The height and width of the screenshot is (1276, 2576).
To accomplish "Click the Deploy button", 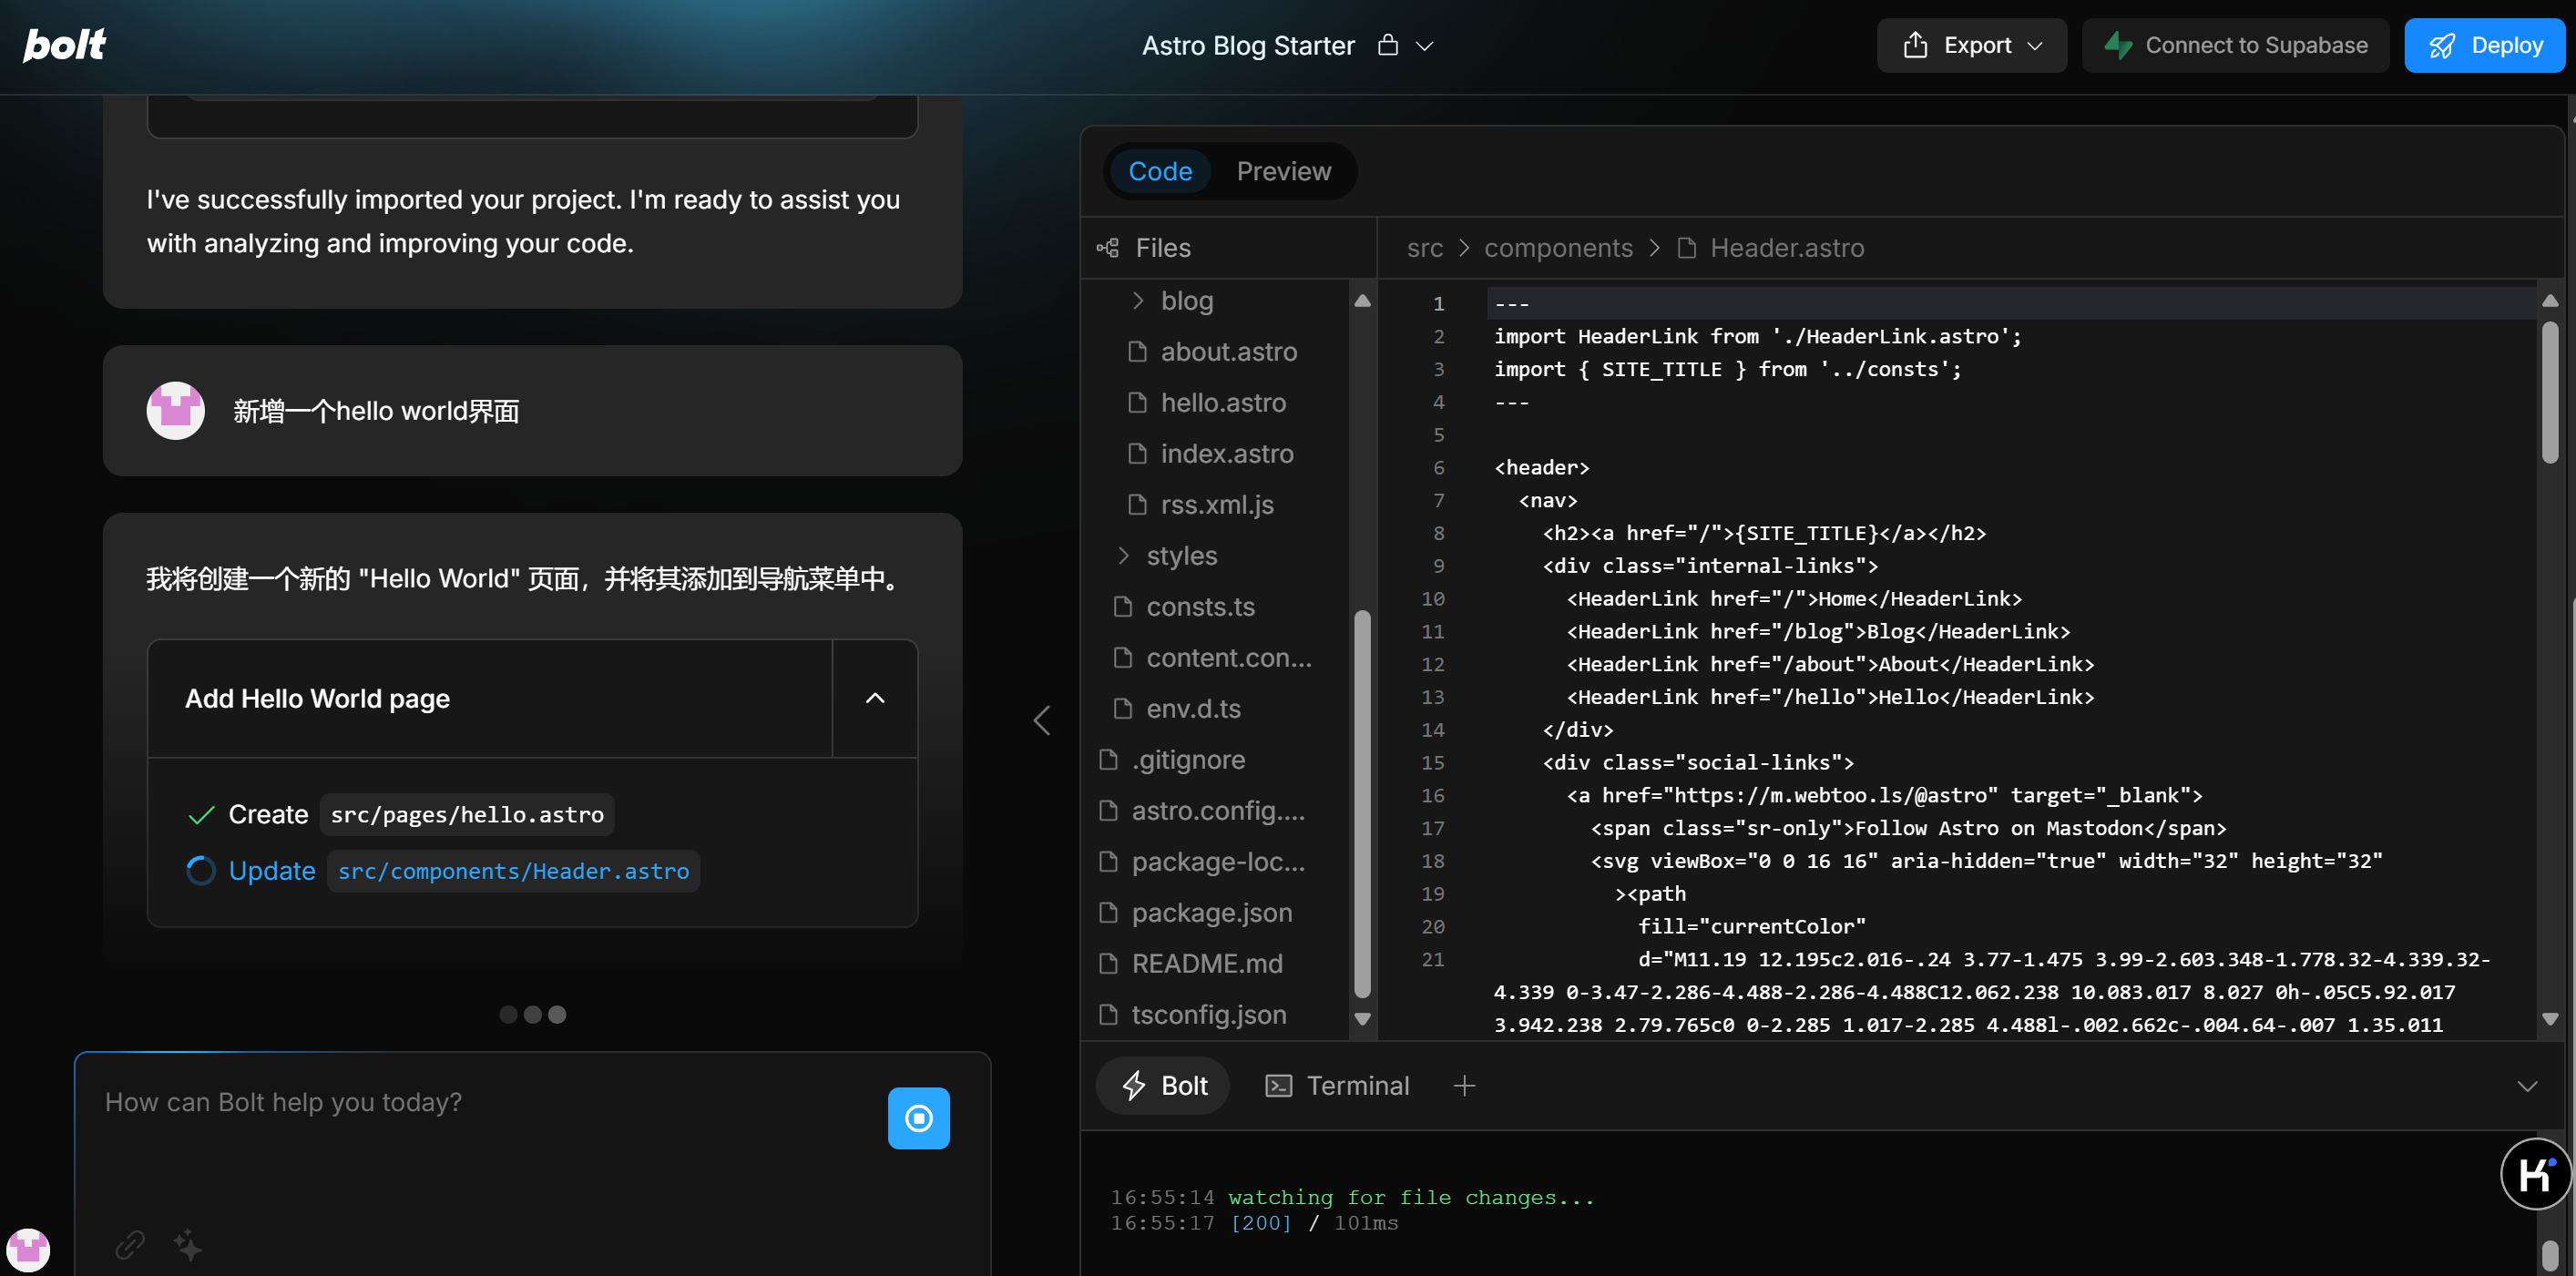I will click(x=2484, y=45).
